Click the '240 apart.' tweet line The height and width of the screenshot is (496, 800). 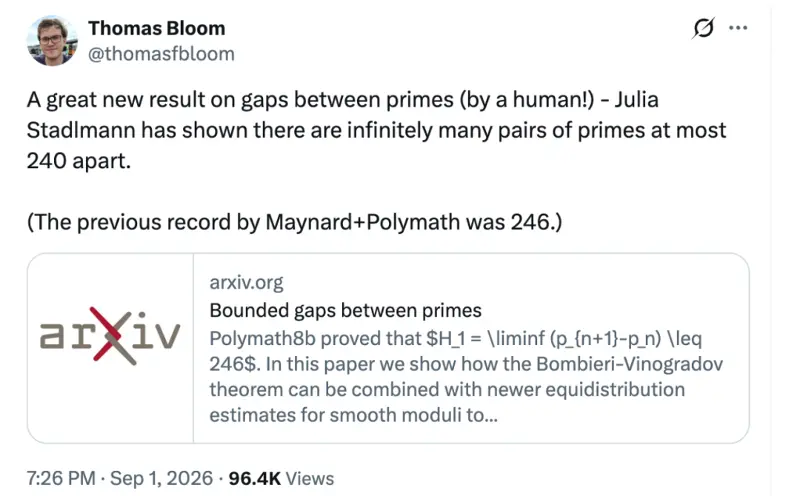coord(79,161)
